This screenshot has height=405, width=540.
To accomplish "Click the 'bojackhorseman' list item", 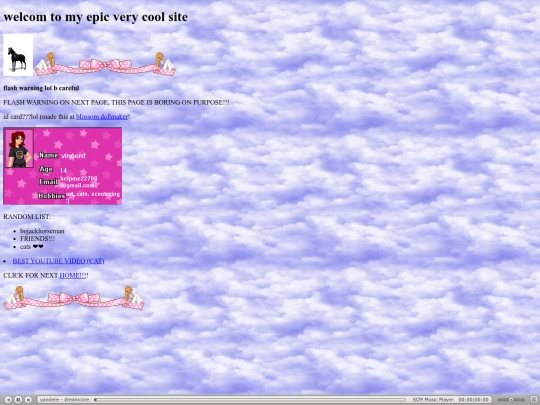I will [x=42, y=231].
